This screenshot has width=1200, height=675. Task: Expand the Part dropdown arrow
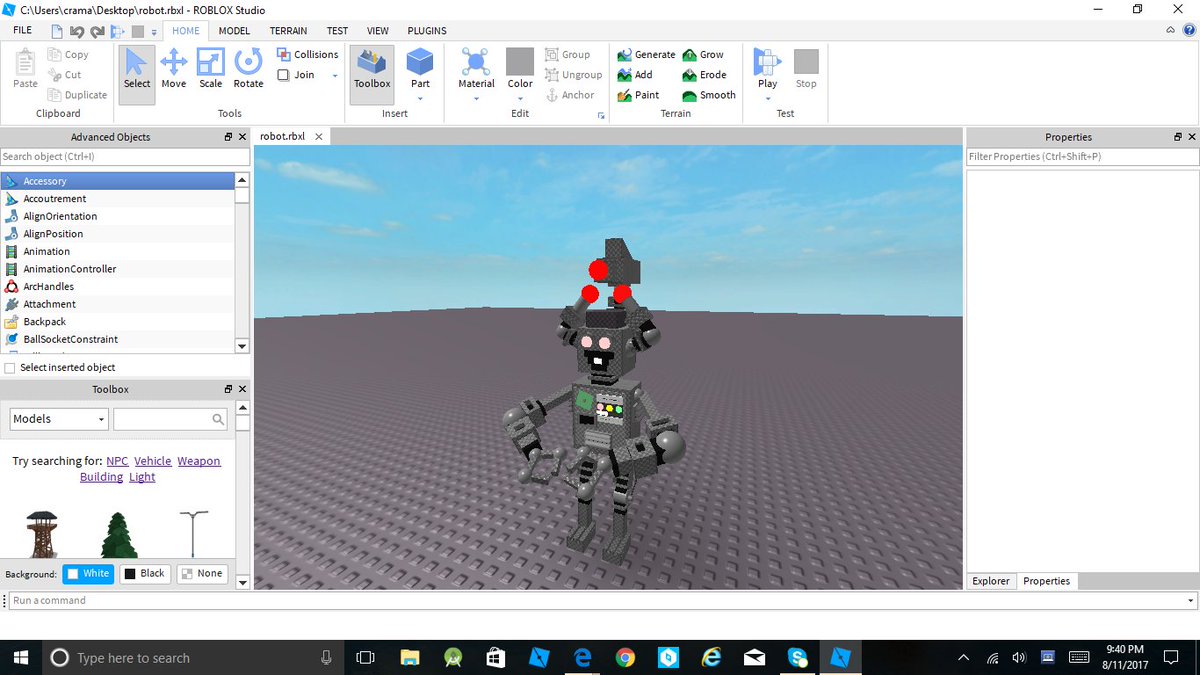[x=420, y=98]
